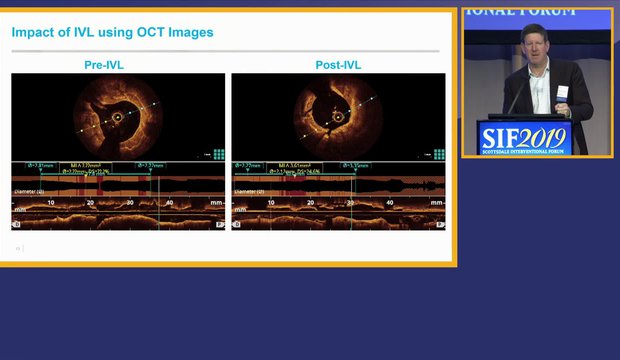This screenshot has height=360, width=620.
Task: Click the teal grid icon in Pre-IVL panel
Action: click(219, 154)
